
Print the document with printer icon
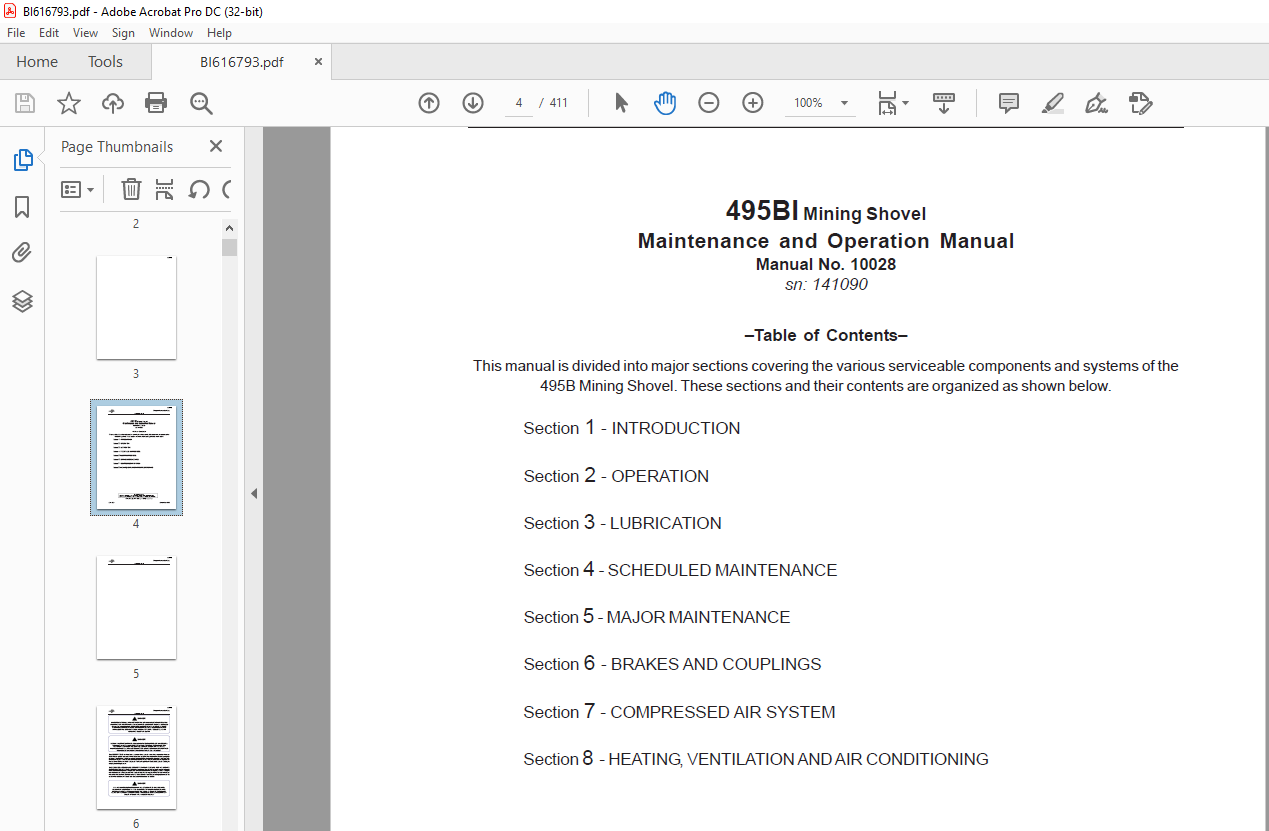point(156,103)
